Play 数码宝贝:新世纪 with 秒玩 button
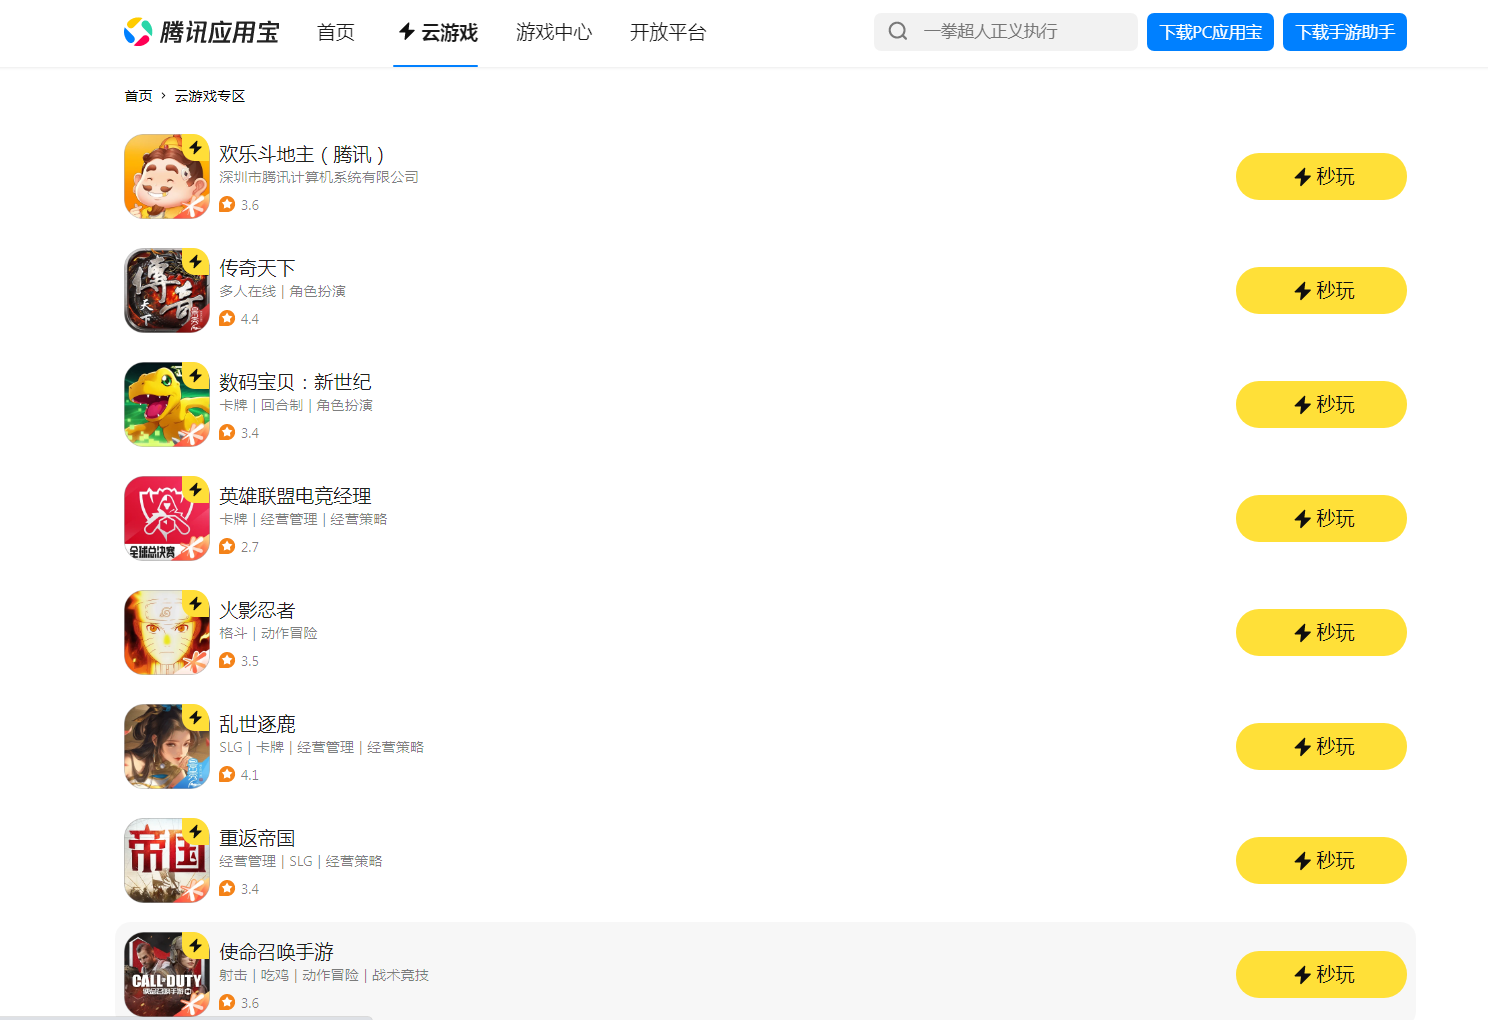The width and height of the screenshot is (1488, 1020). coord(1321,404)
